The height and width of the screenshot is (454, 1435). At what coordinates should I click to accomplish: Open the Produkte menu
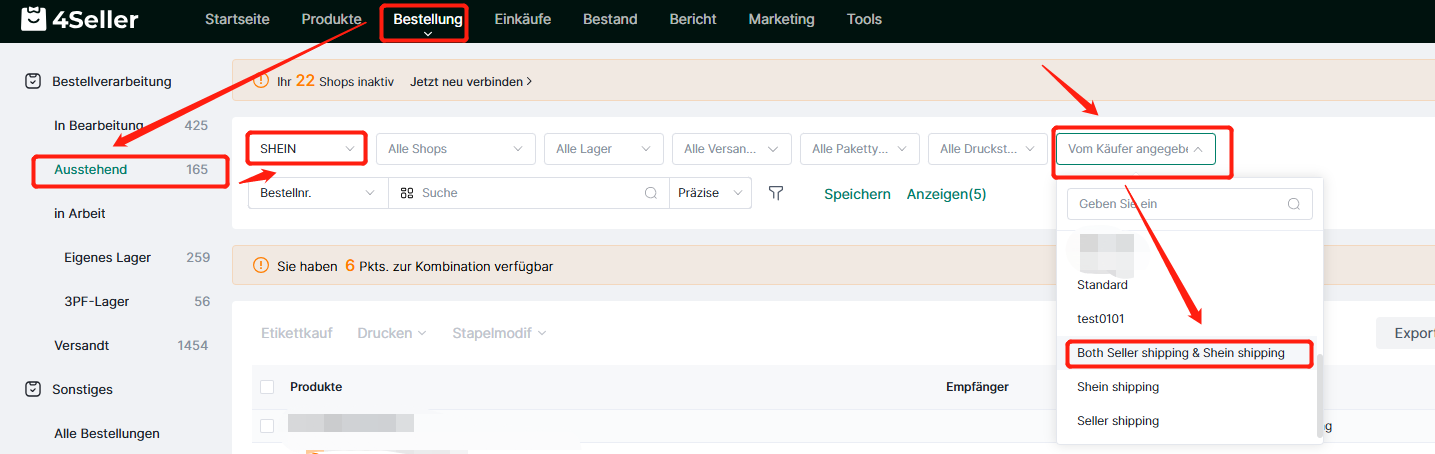(332, 19)
